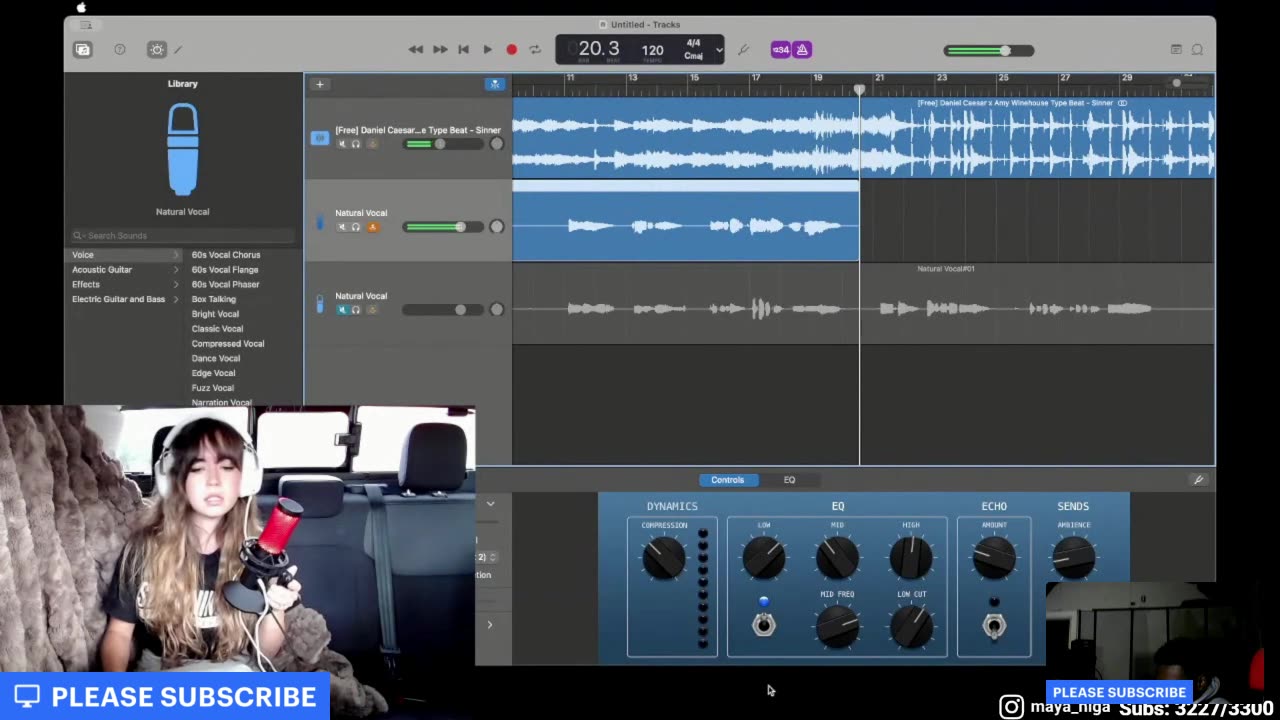Open the Editors pencil icon
This screenshot has height=720, width=1280.
coord(179,49)
